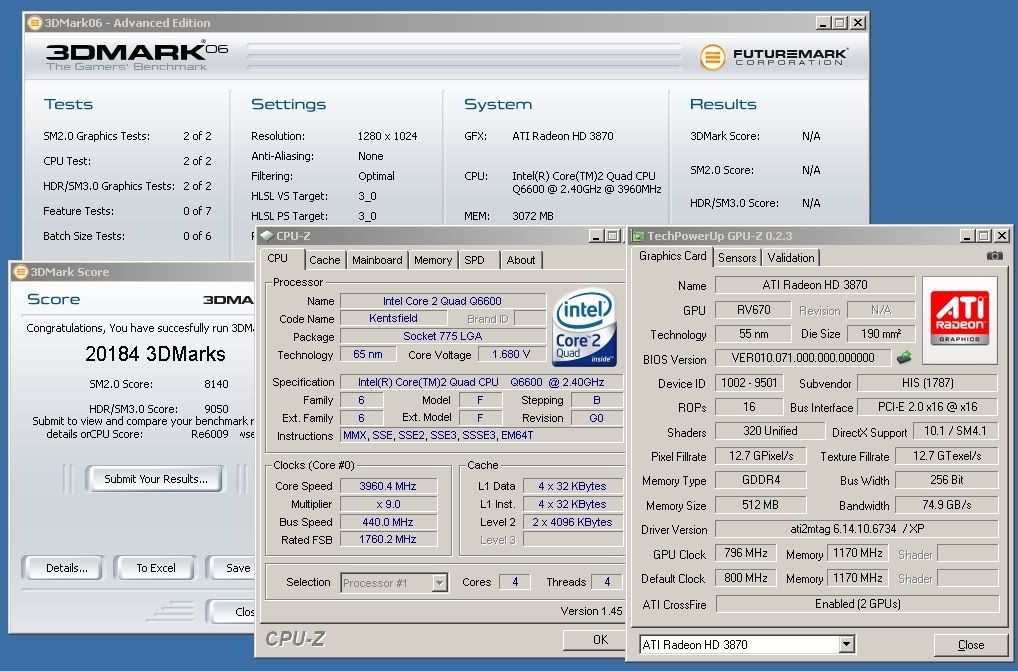Maximize the GPU-Z window

pyautogui.click(x=984, y=236)
